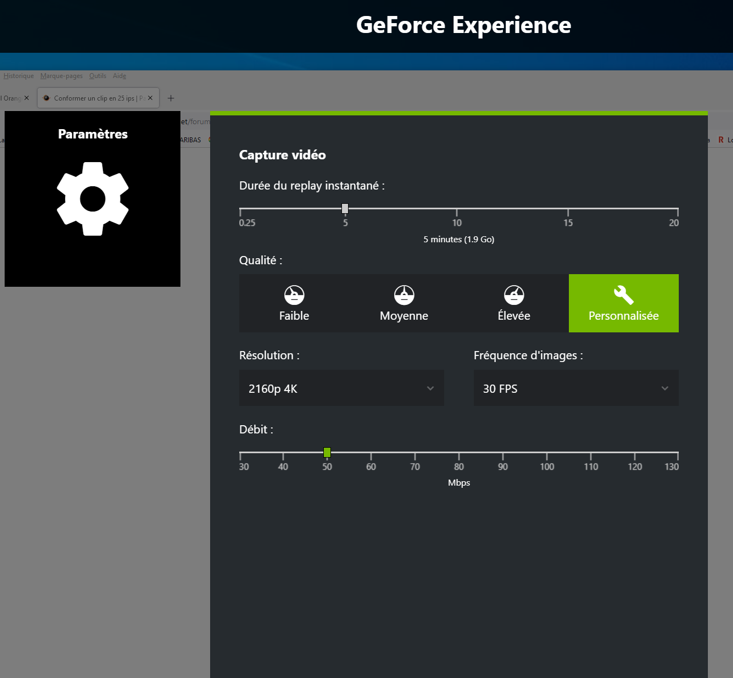The image size is (733, 678).
Task: Select the Faible quality preset
Action: tap(294, 303)
